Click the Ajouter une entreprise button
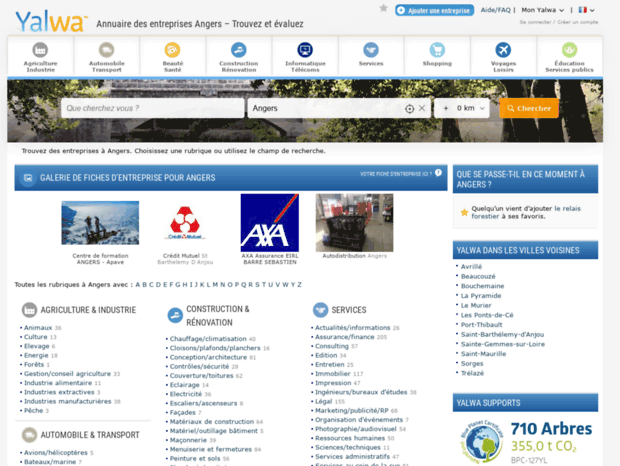 [434, 10]
